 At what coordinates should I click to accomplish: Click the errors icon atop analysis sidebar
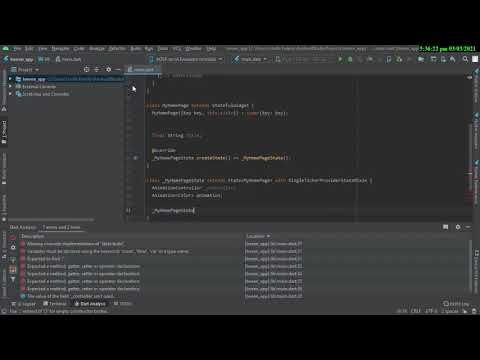[x=13, y=237]
